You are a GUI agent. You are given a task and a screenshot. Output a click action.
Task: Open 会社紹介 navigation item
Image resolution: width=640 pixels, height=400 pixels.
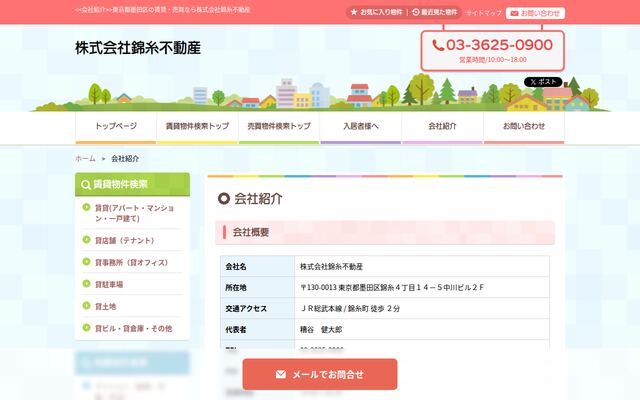(x=442, y=127)
